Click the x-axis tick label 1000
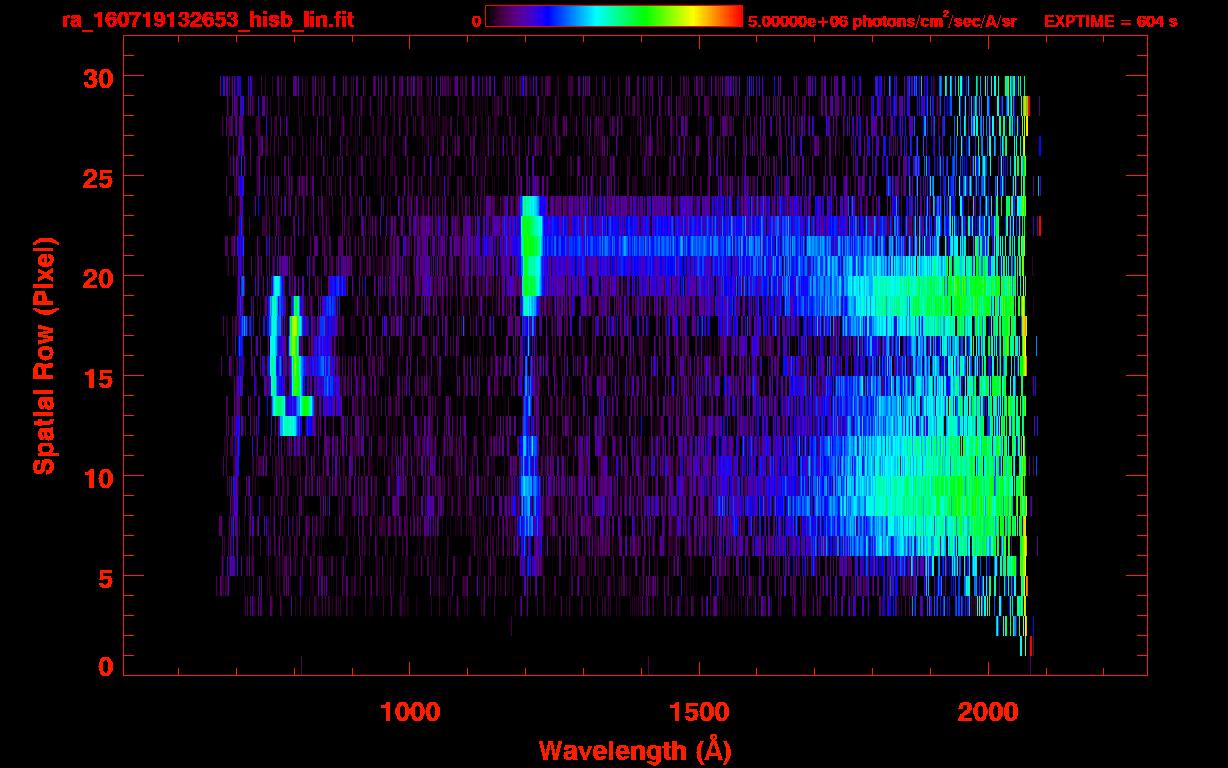This screenshot has width=1228, height=768. [x=410, y=712]
